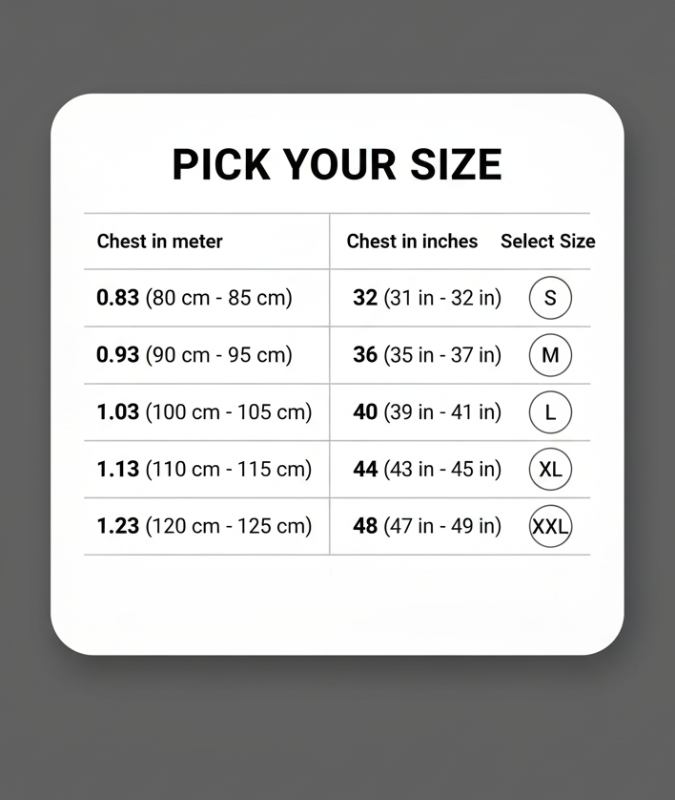This screenshot has width=675, height=800.
Task: Click the "PICK YOUR SIZE" heading
Action: (x=337, y=164)
